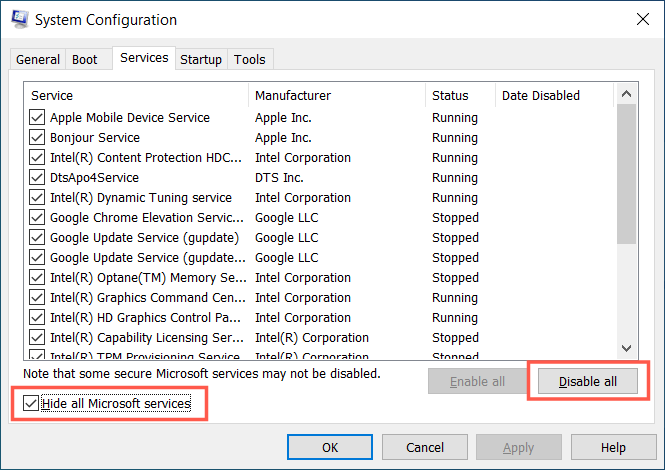Click the scroll down arrow in services list
The image size is (665, 470).
point(627,347)
